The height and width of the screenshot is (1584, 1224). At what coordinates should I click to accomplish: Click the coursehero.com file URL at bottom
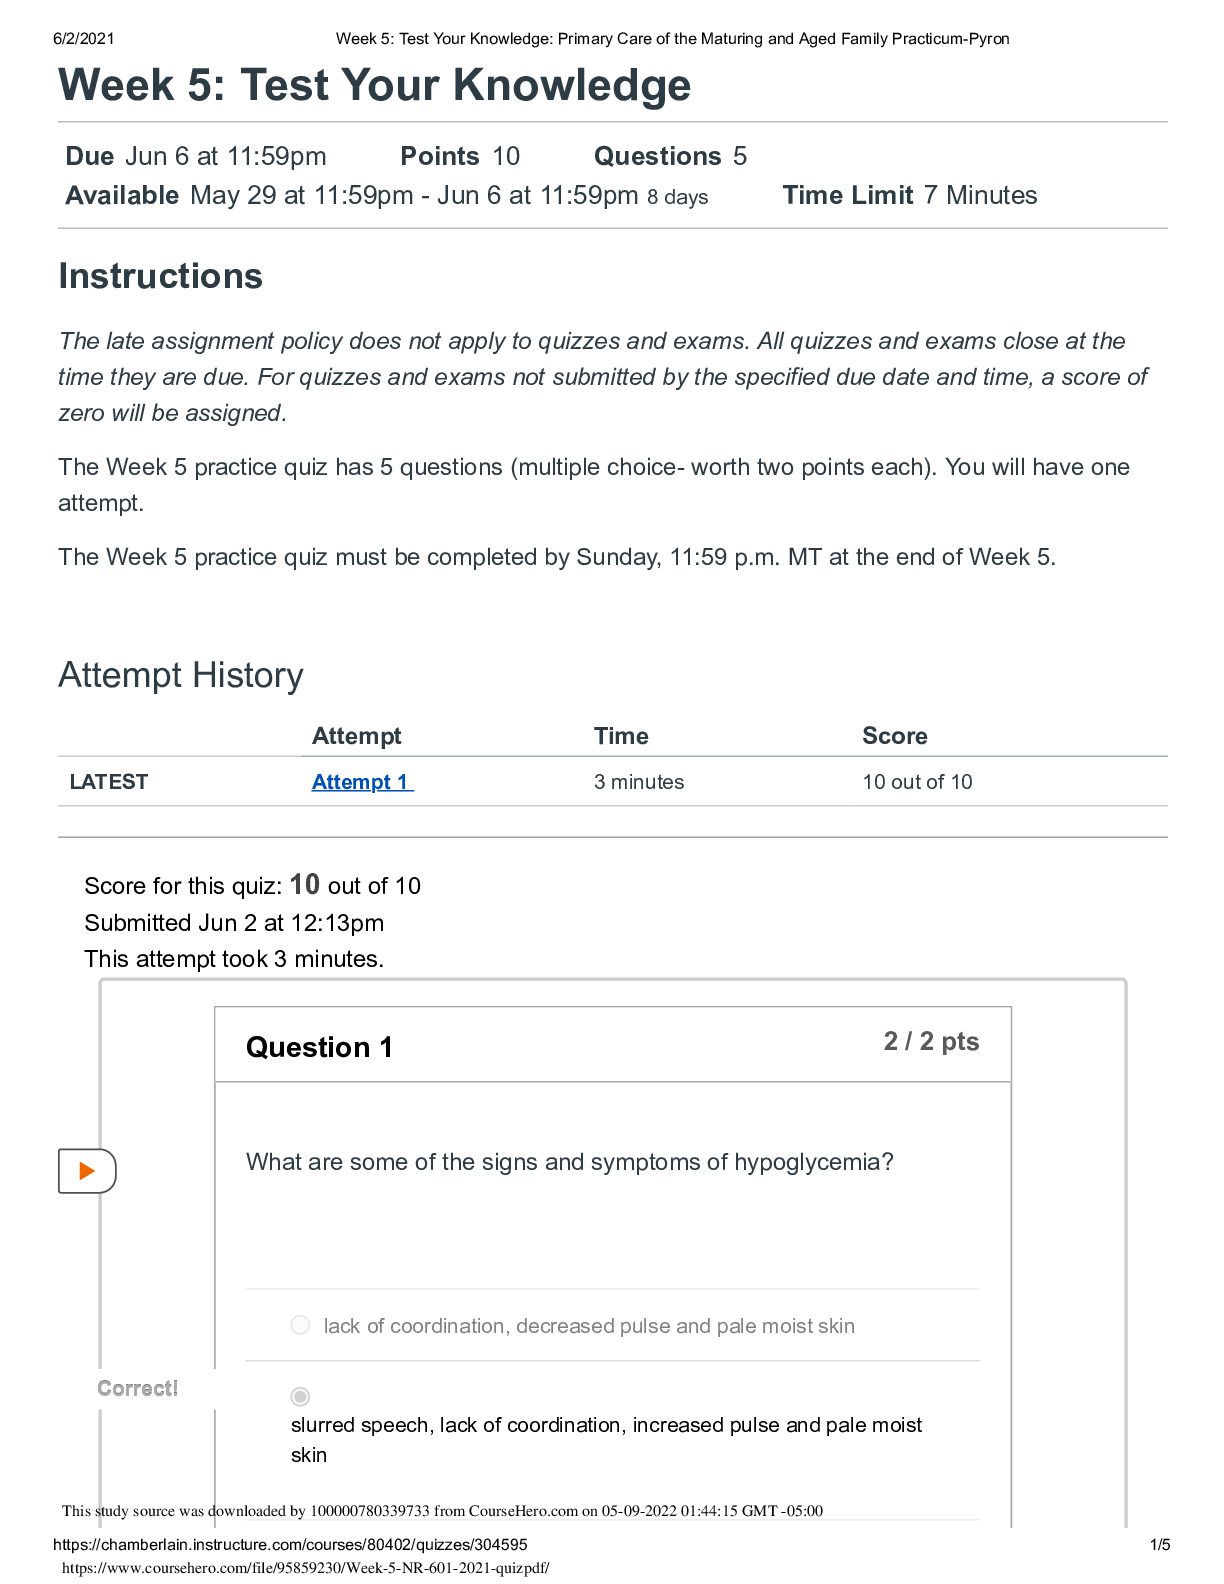(x=306, y=1567)
